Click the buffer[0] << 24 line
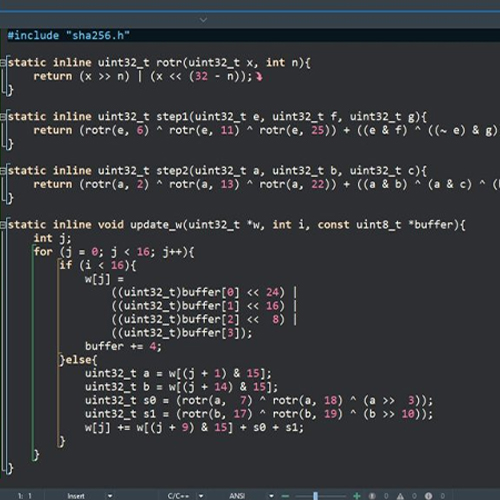The image size is (500, 500). tap(204, 292)
